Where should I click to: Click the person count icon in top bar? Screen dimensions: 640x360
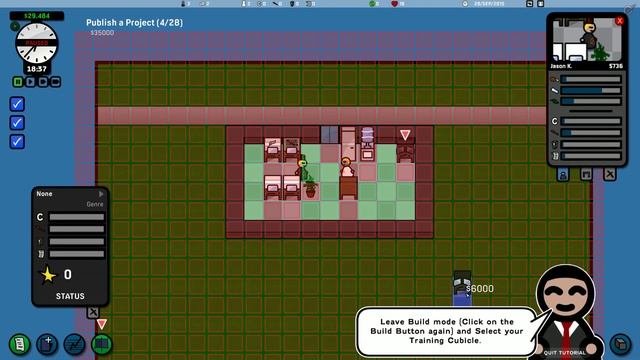pyautogui.click(x=183, y=4)
